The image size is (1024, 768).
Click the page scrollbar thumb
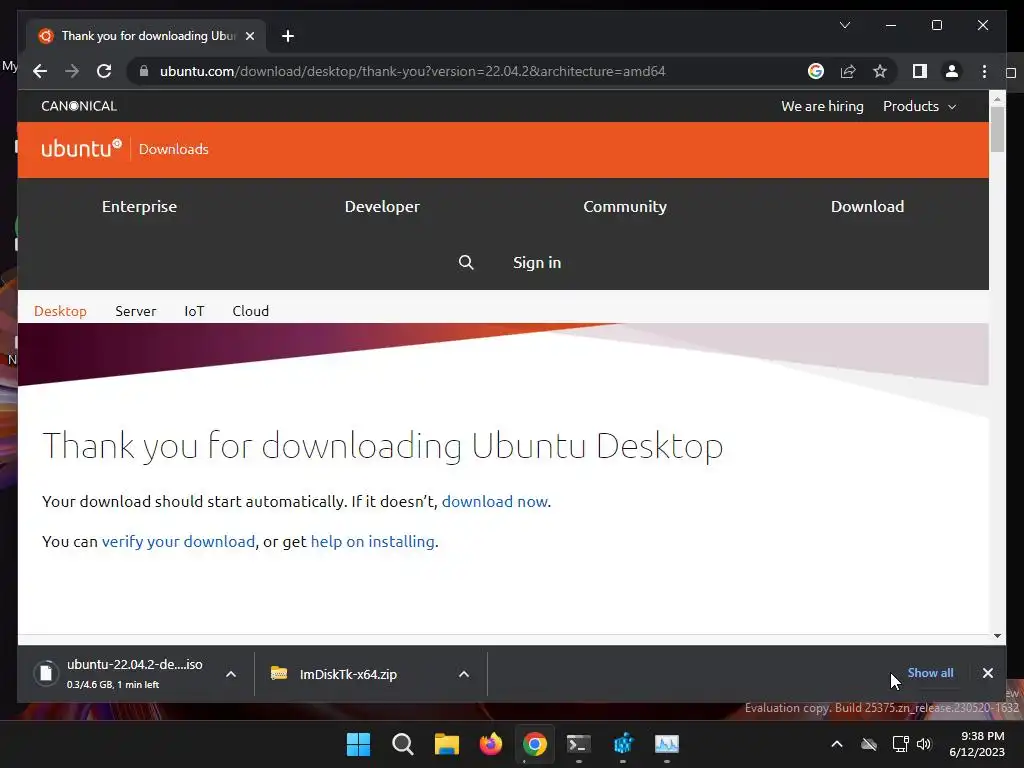pyautogui.click(x=997, y=129)
